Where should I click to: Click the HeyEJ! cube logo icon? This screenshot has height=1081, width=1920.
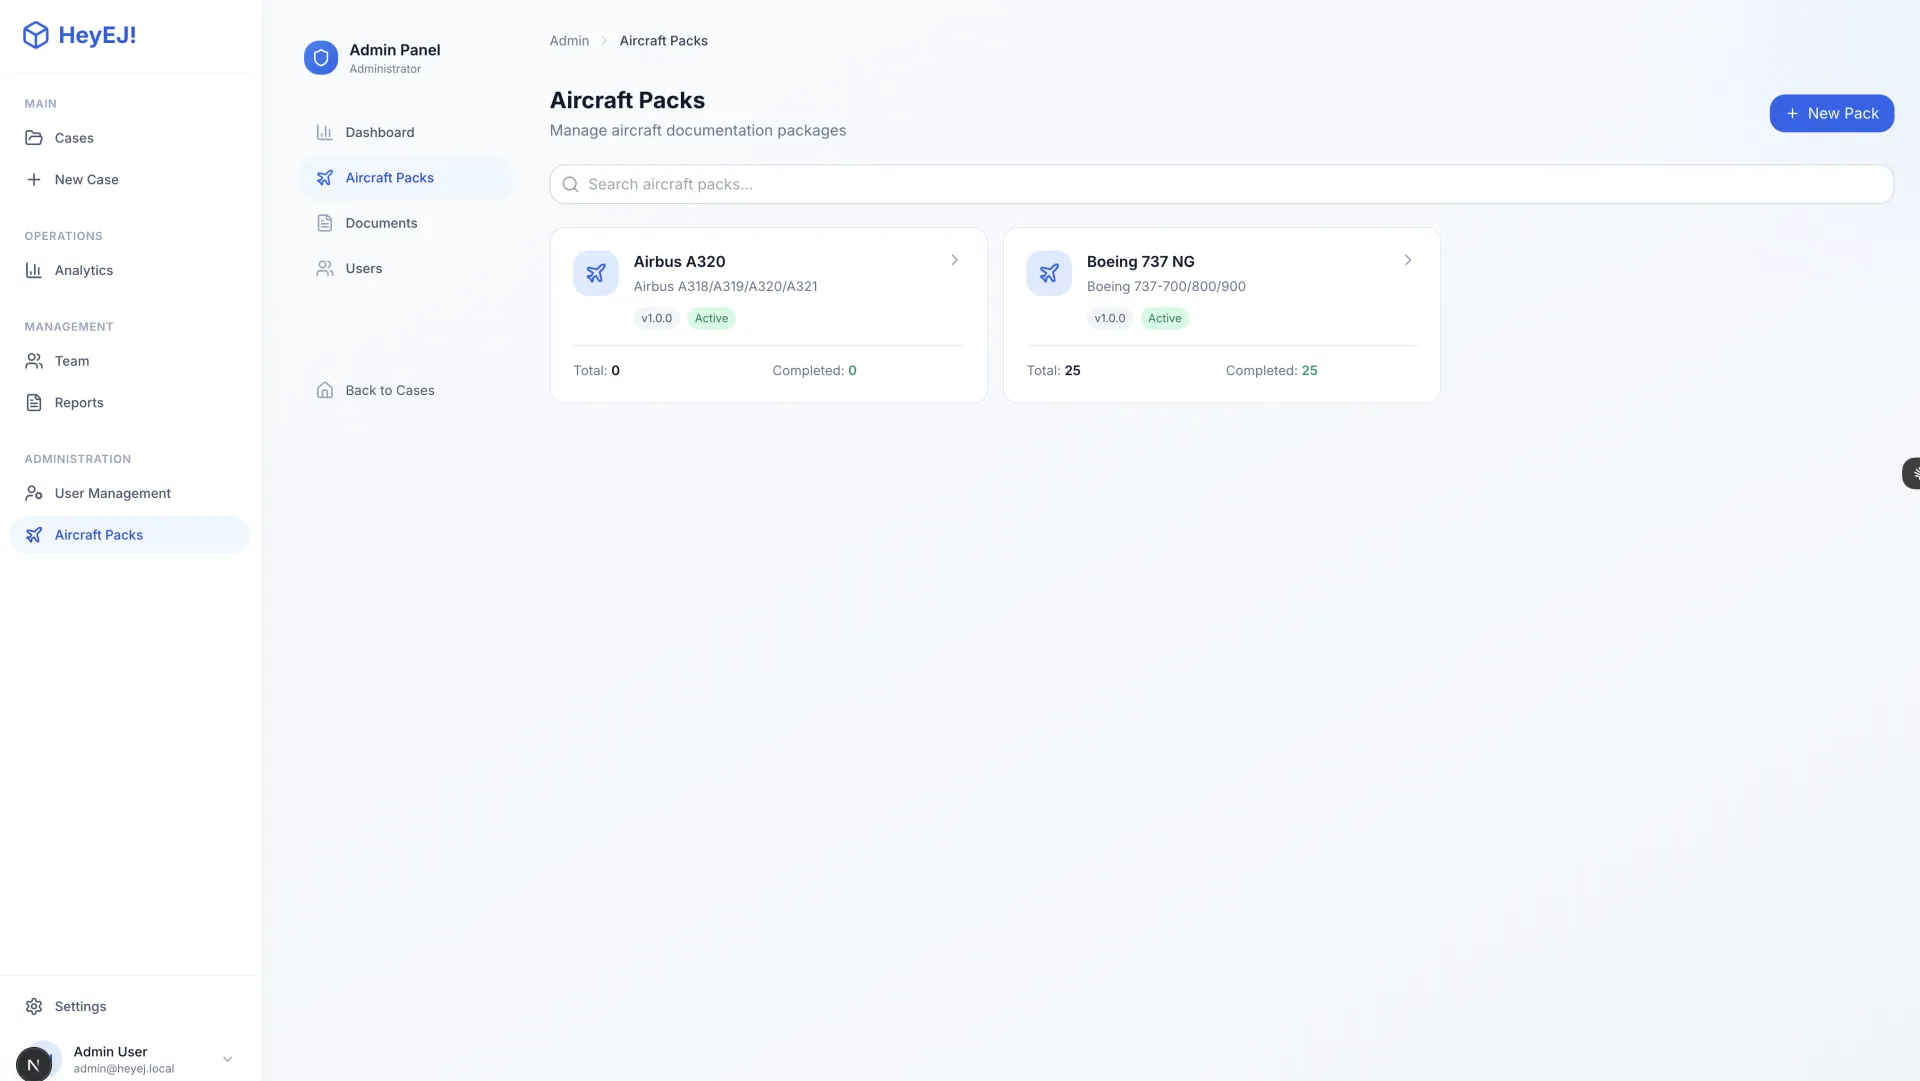pos(36,35)
